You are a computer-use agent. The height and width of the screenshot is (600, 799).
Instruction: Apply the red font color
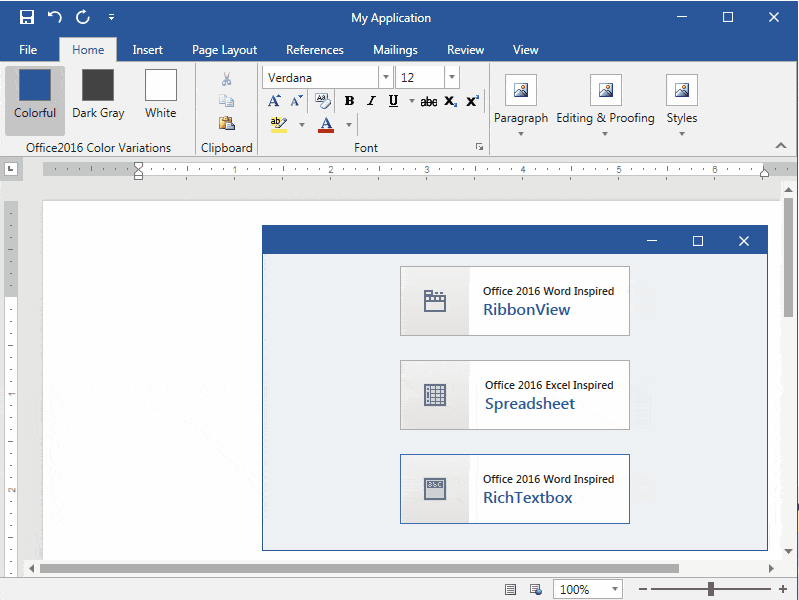[326, 124]
